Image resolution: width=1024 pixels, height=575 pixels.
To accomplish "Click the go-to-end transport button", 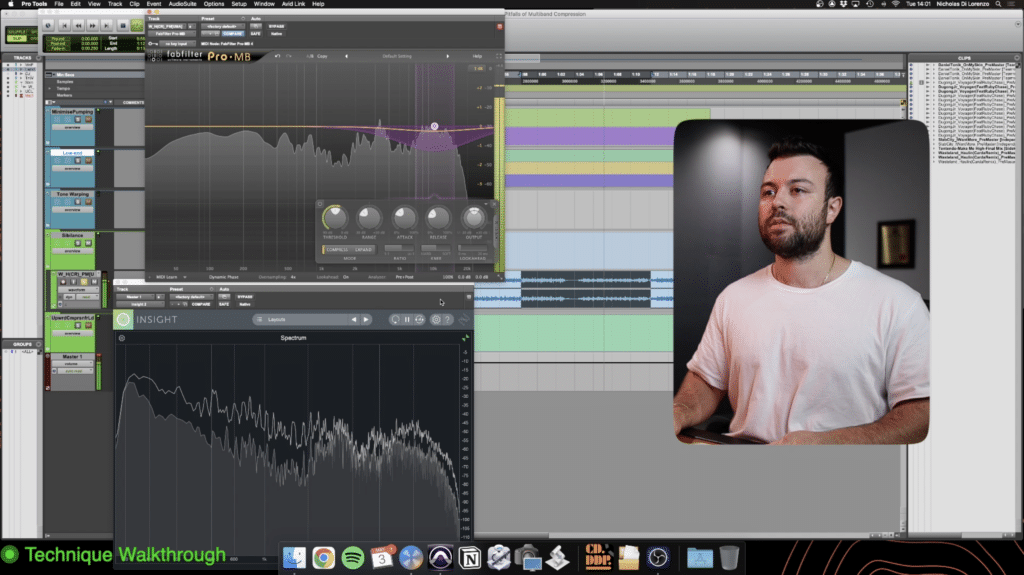I will pyautogui.click(x=107, y=25).
